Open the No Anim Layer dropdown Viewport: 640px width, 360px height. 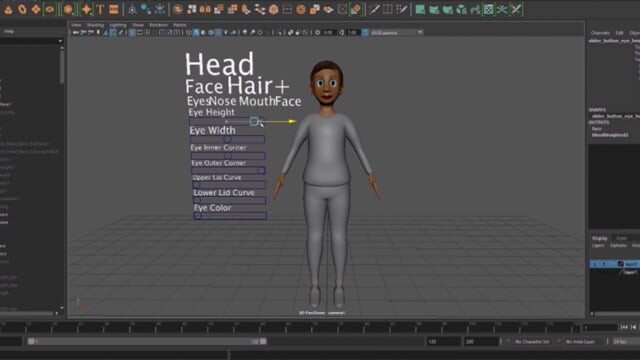(580, 341)
